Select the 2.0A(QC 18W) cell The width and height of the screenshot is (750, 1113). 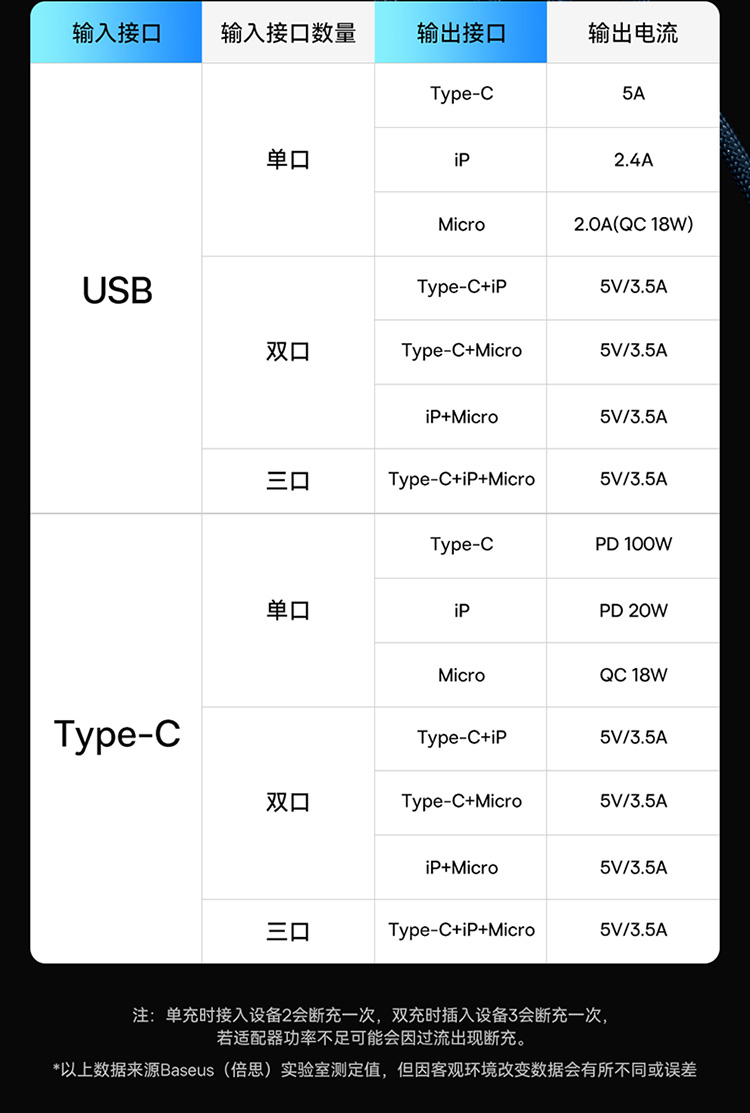(633, 224)
